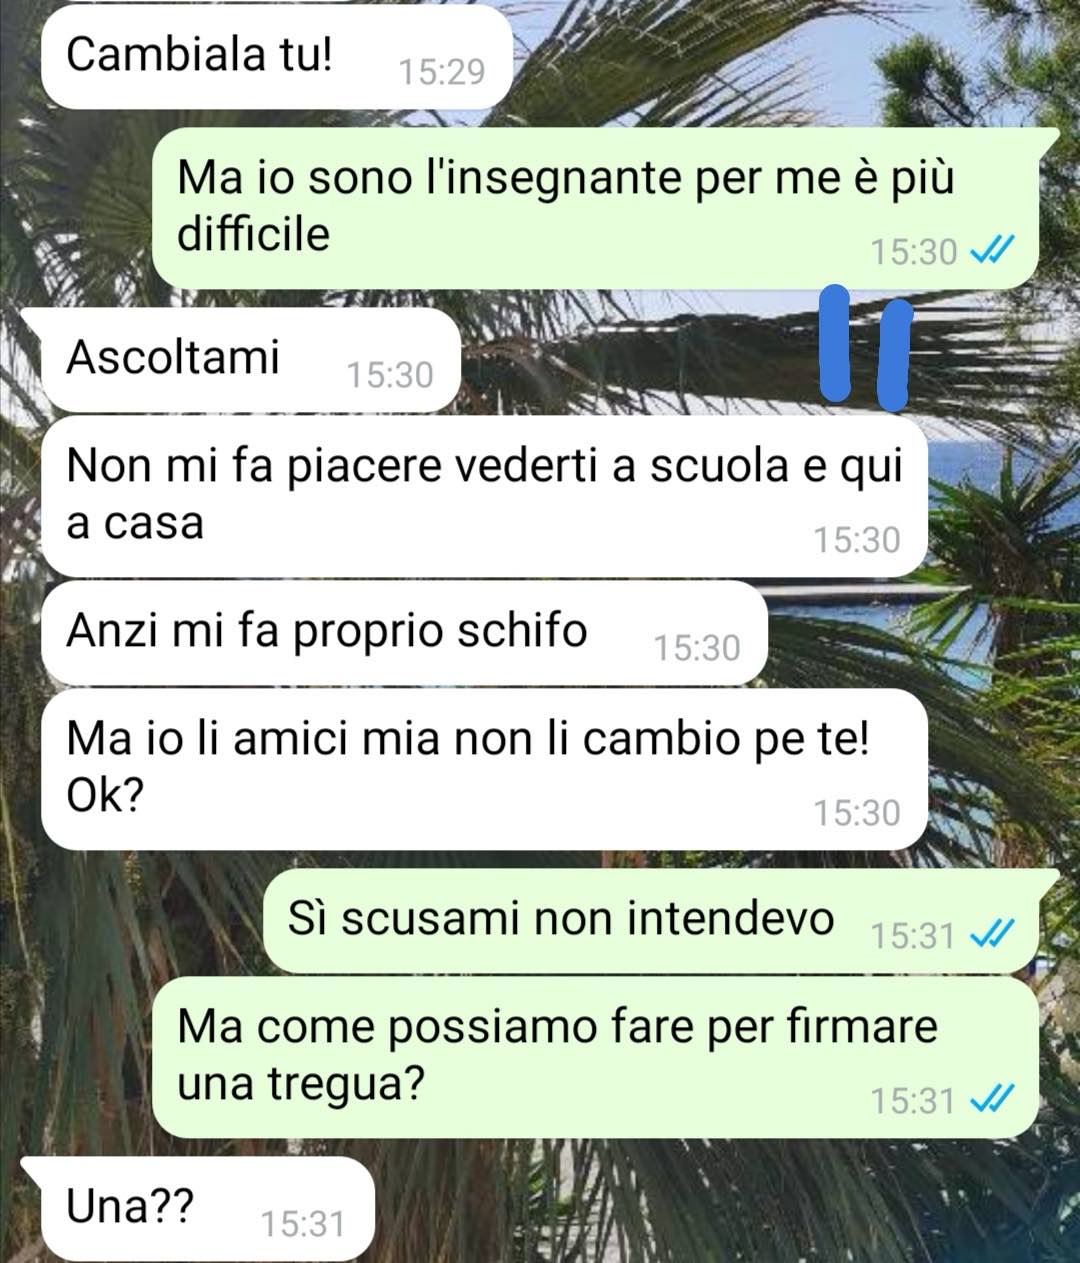Tap the 'Una??' message bubble

197,1209
